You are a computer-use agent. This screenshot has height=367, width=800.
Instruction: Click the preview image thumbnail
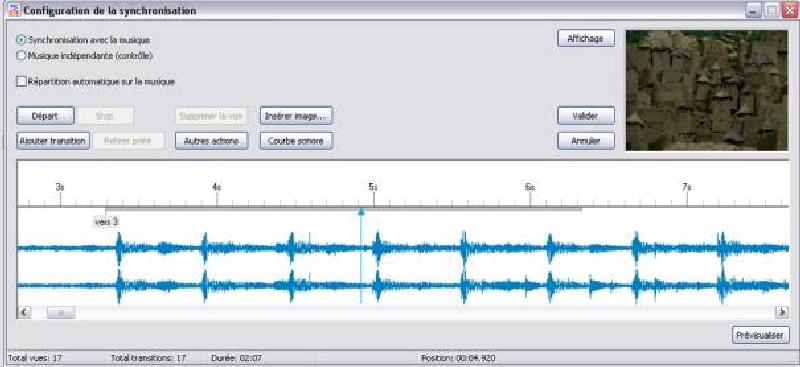(x=707, y=90)
